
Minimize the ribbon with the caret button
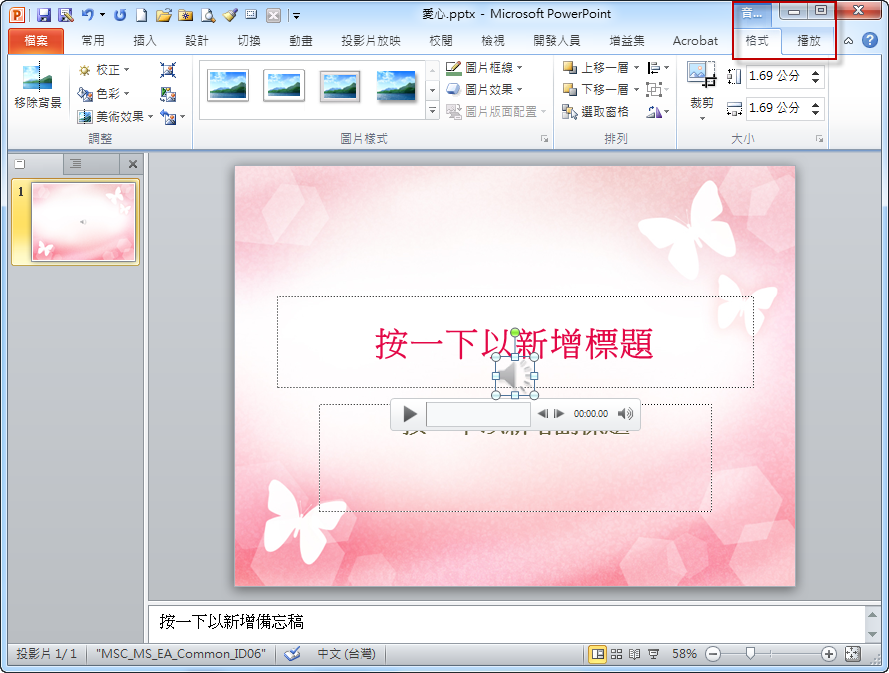pyautogui.click(x=848, y=40)
